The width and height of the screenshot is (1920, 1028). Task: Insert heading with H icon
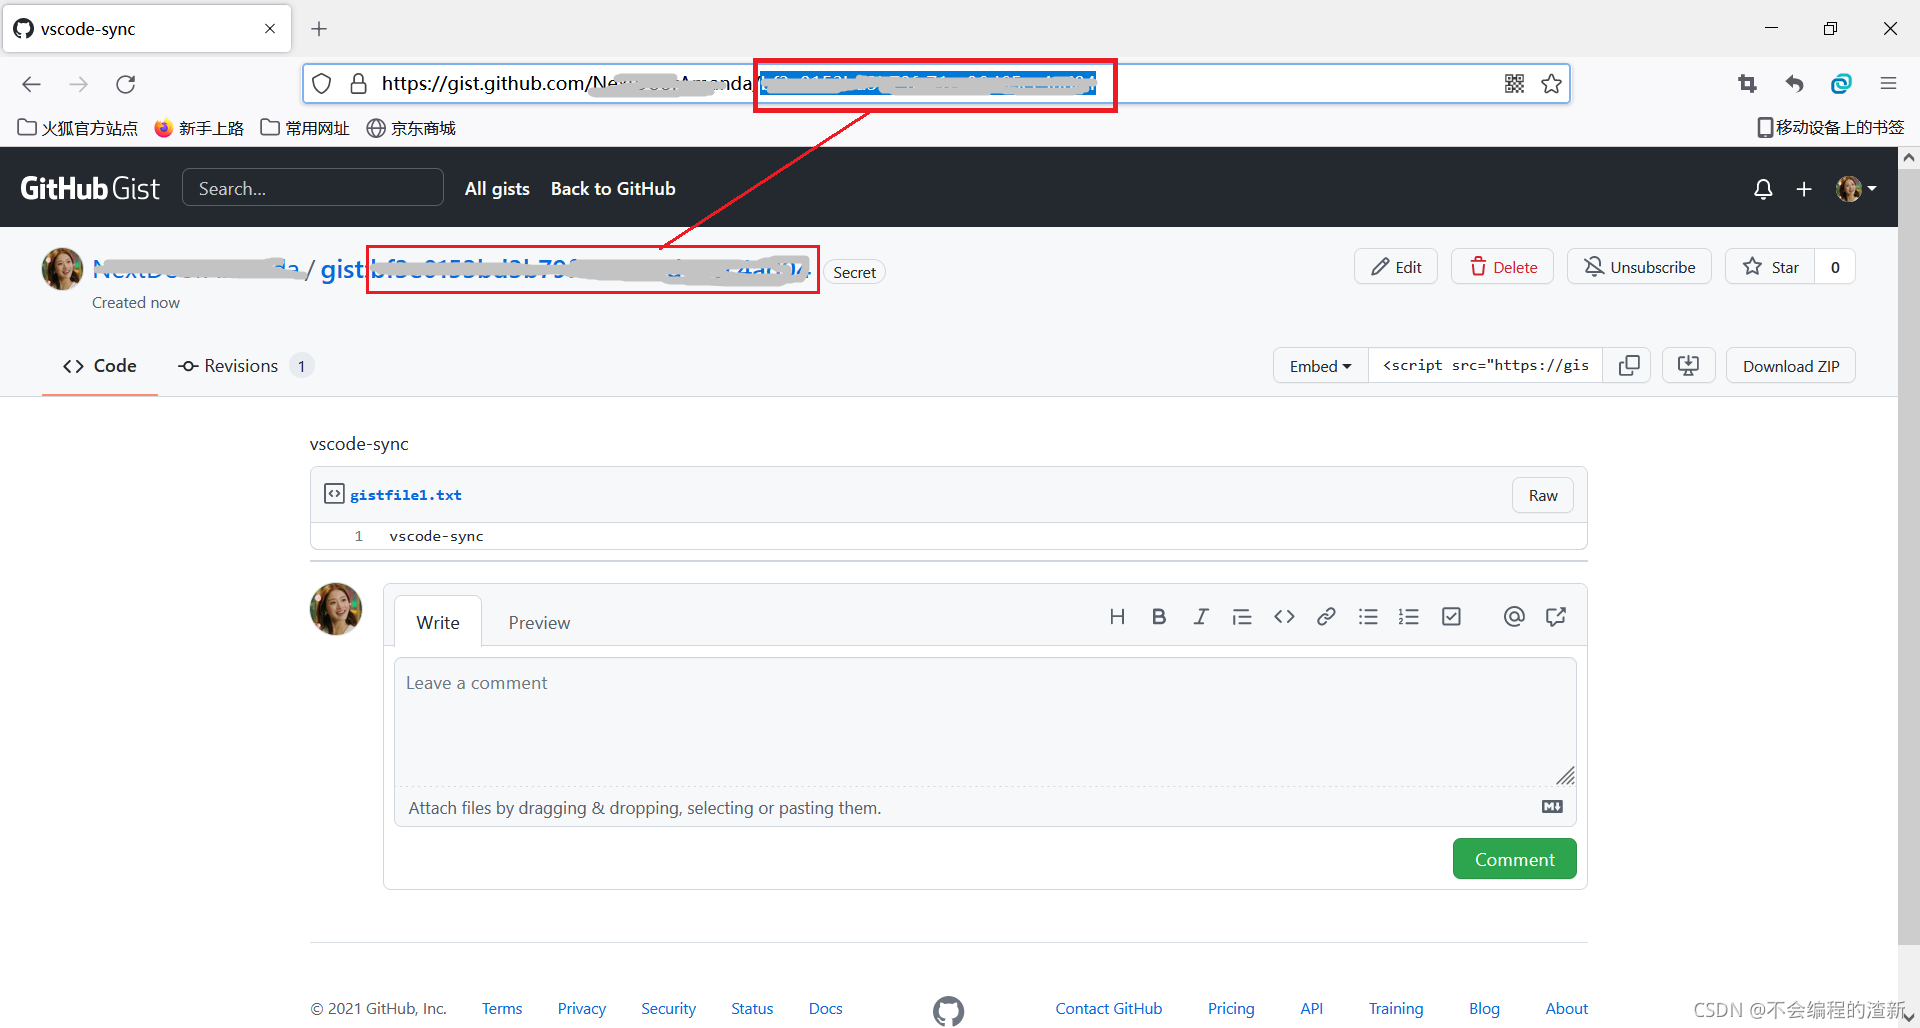pyautogui.click(x=1117, y=617)
